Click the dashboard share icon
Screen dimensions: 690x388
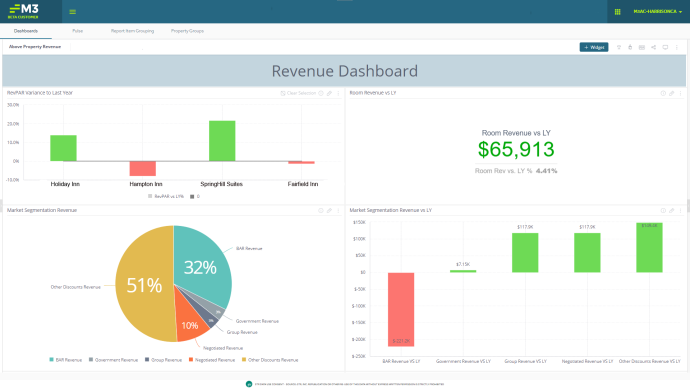coord(653,47)
